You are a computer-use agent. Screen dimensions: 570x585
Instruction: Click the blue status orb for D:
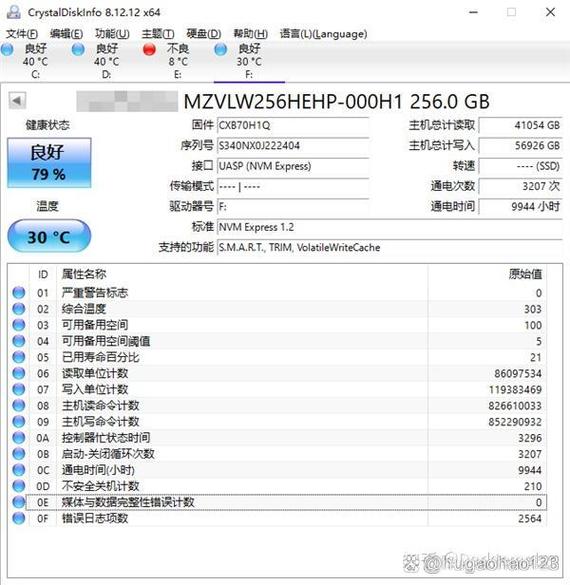(78, 49)
